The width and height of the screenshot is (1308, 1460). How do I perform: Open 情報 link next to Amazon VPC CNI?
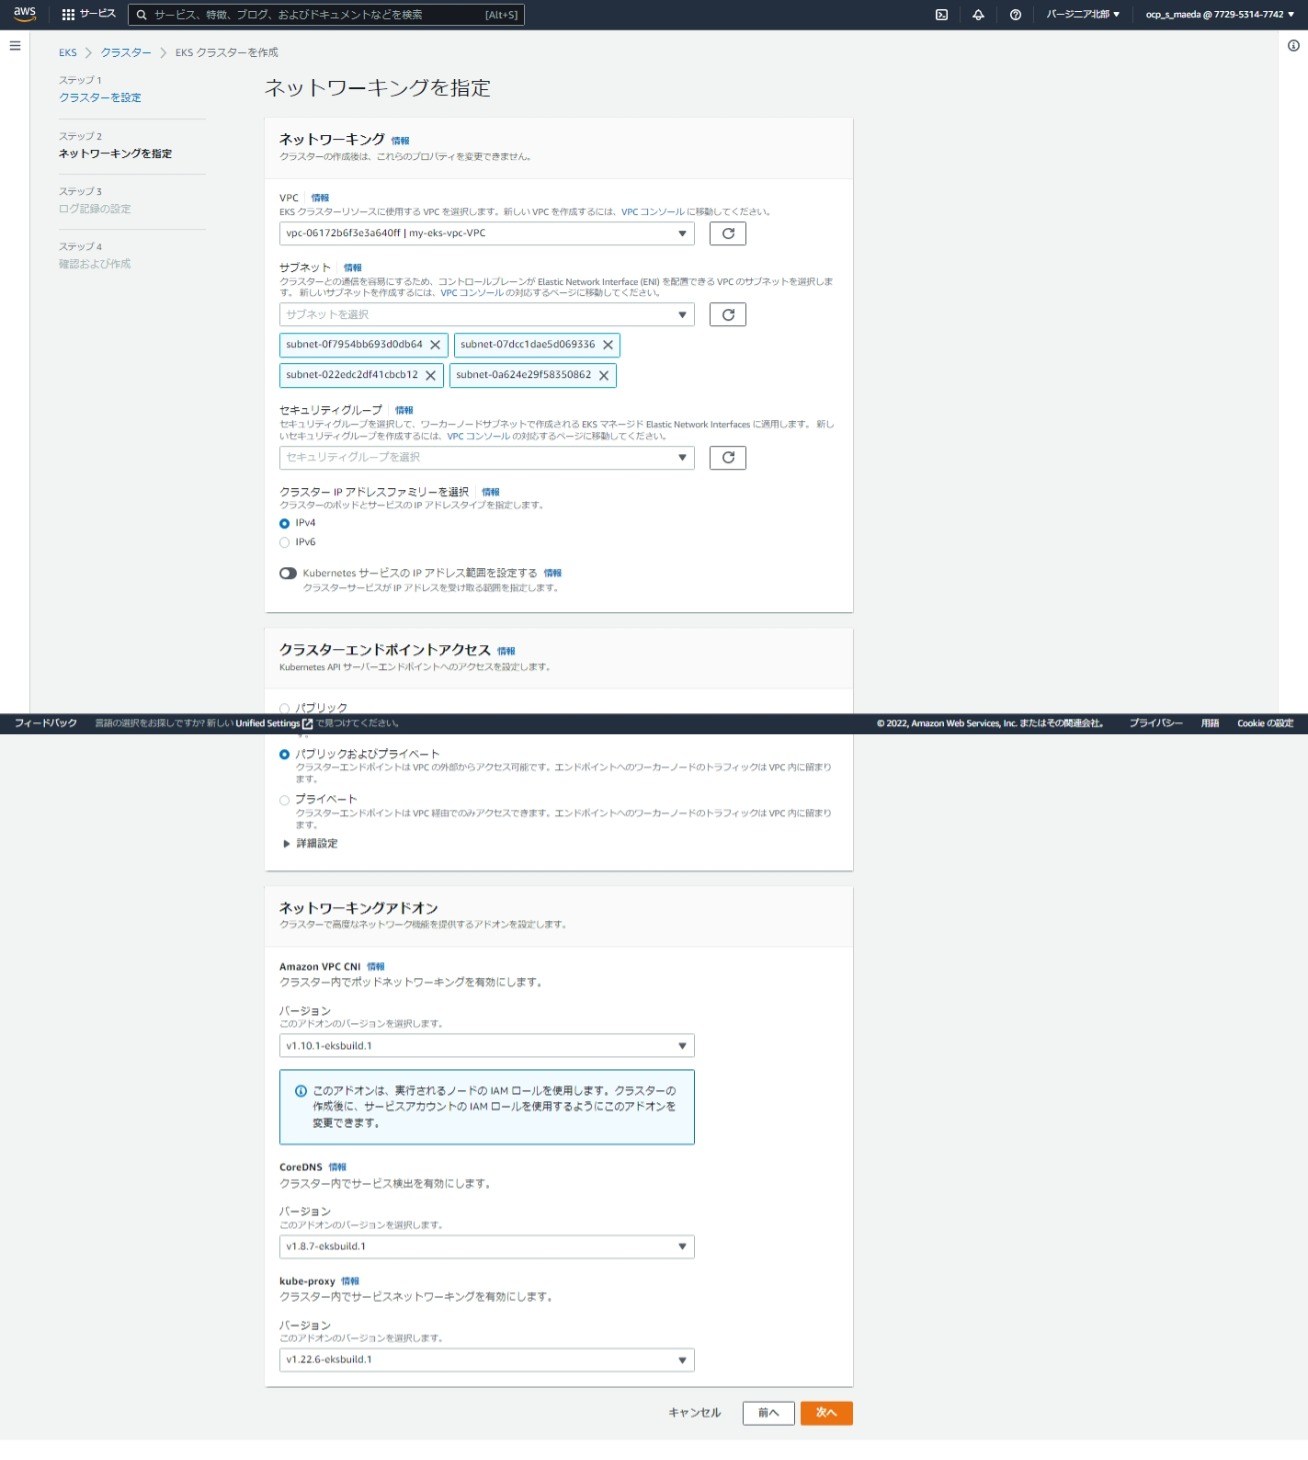[376, 967]
